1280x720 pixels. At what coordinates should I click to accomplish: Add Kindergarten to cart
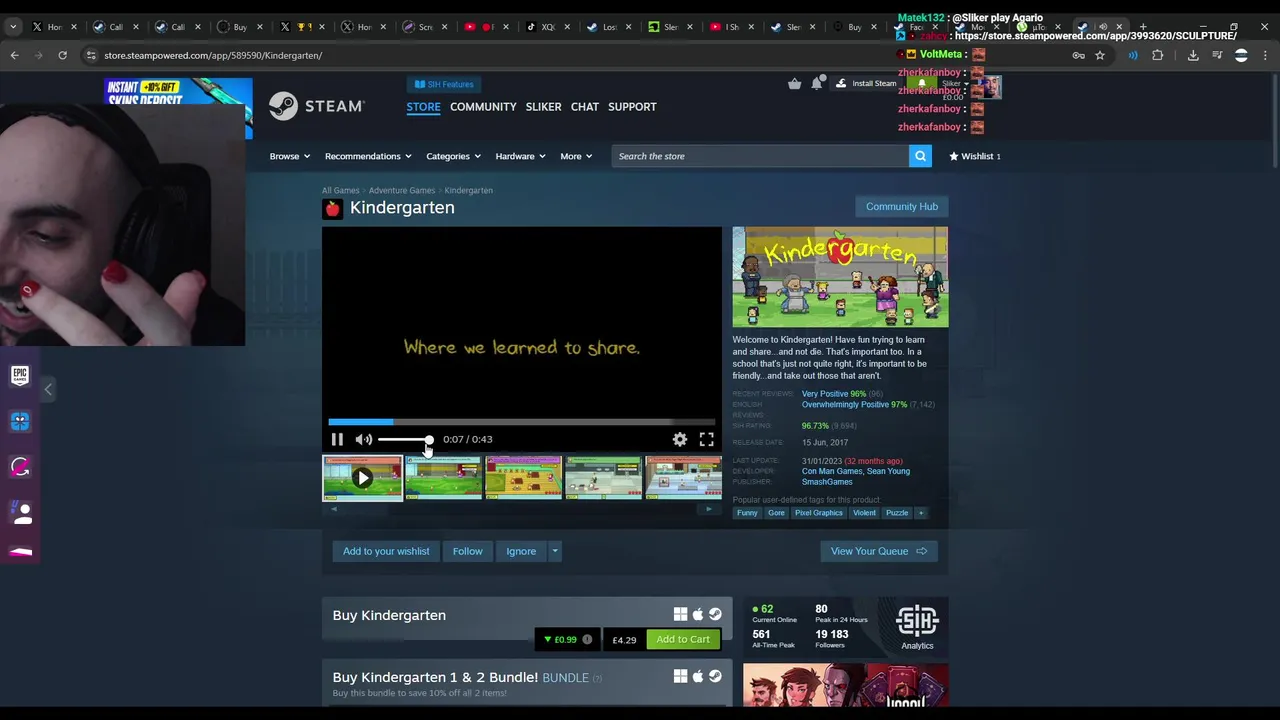[683, 639]
